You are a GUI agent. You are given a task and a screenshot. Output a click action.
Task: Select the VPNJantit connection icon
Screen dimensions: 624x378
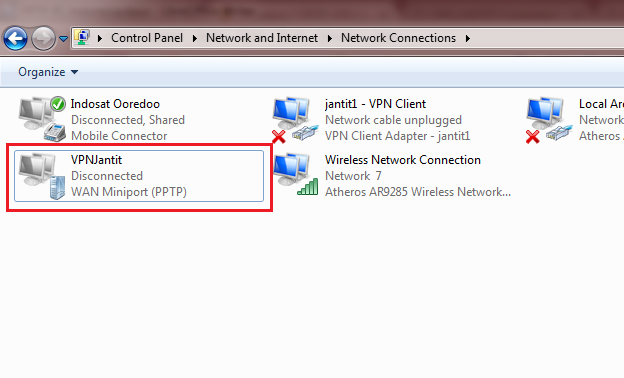tap(41, 176)
